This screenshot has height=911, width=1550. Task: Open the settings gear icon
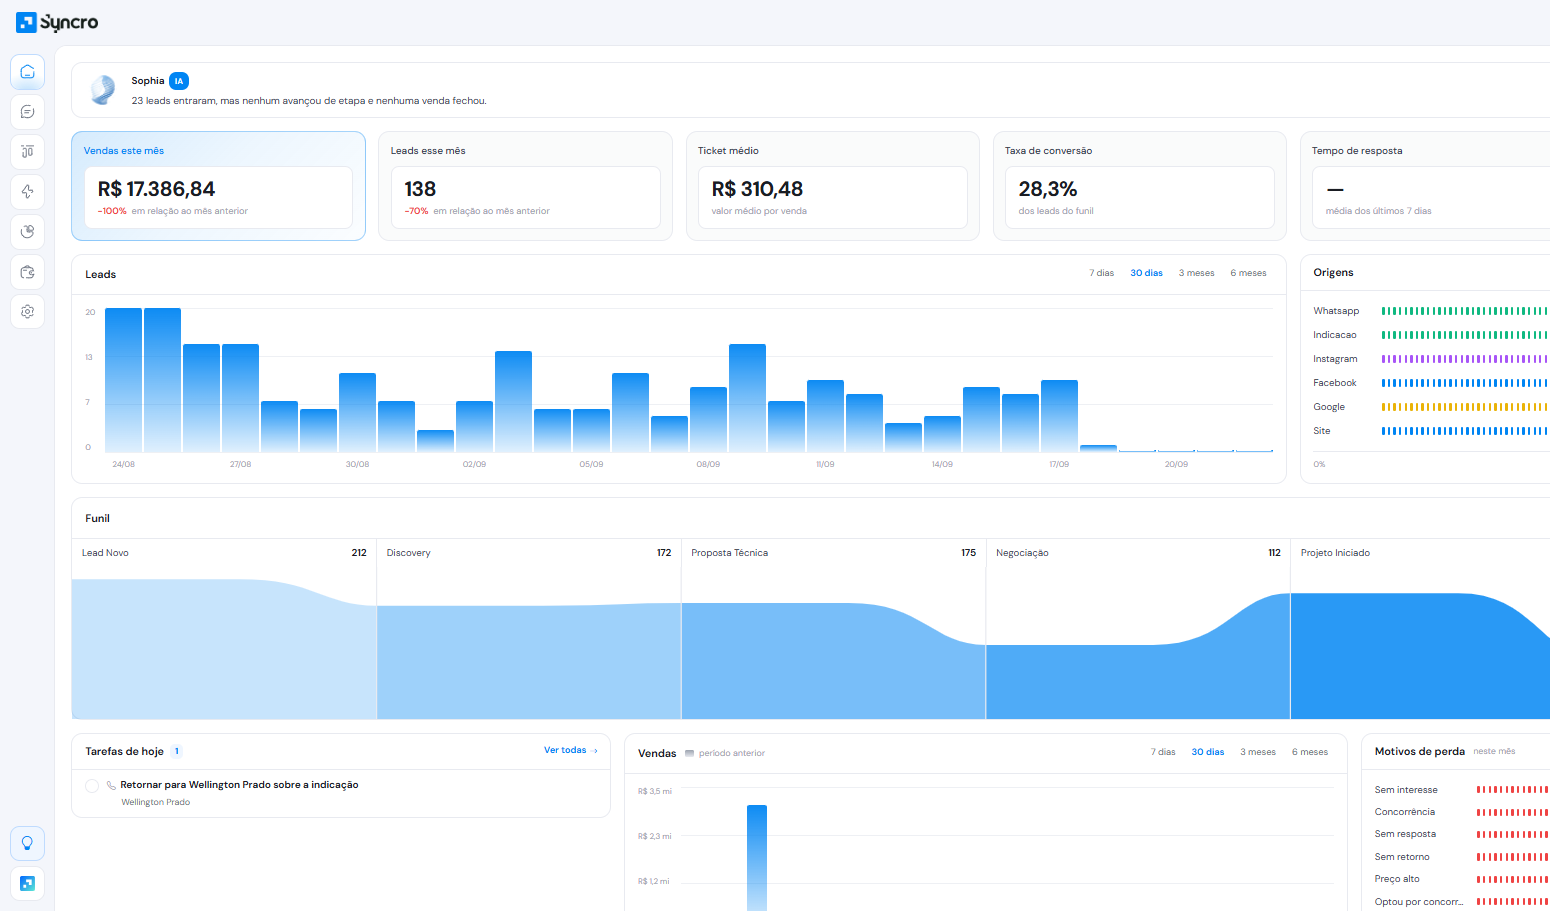[x=27, y=312]
